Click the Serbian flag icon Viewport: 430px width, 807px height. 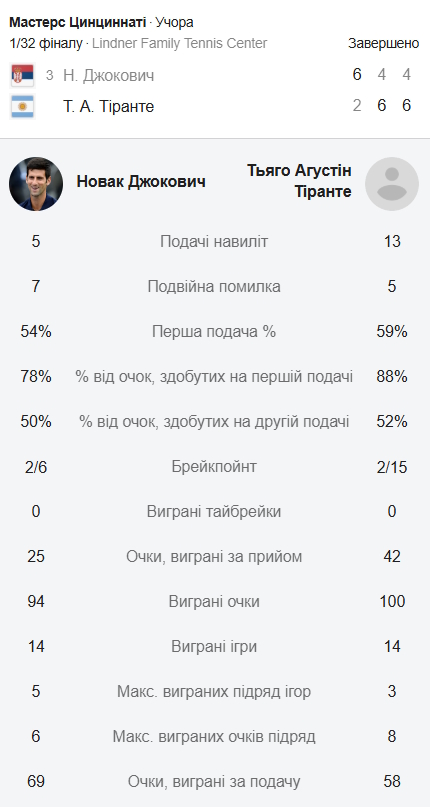(x=22, y=75)
